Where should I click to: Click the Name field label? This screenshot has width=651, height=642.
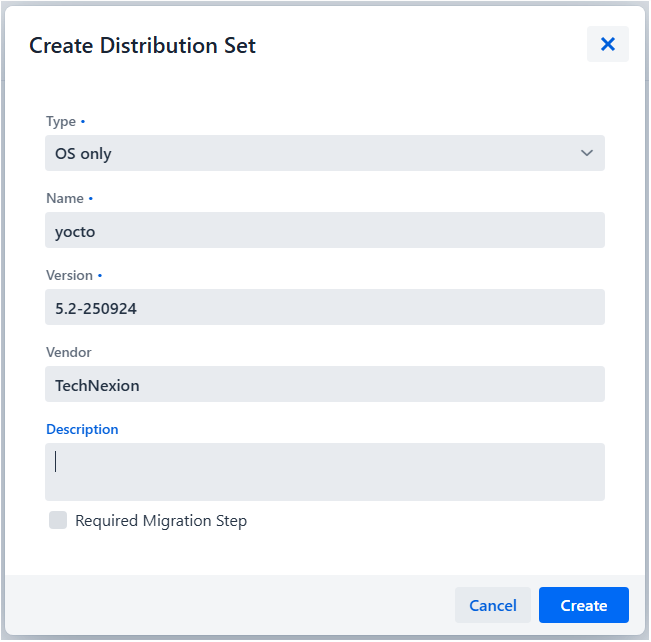65,198
